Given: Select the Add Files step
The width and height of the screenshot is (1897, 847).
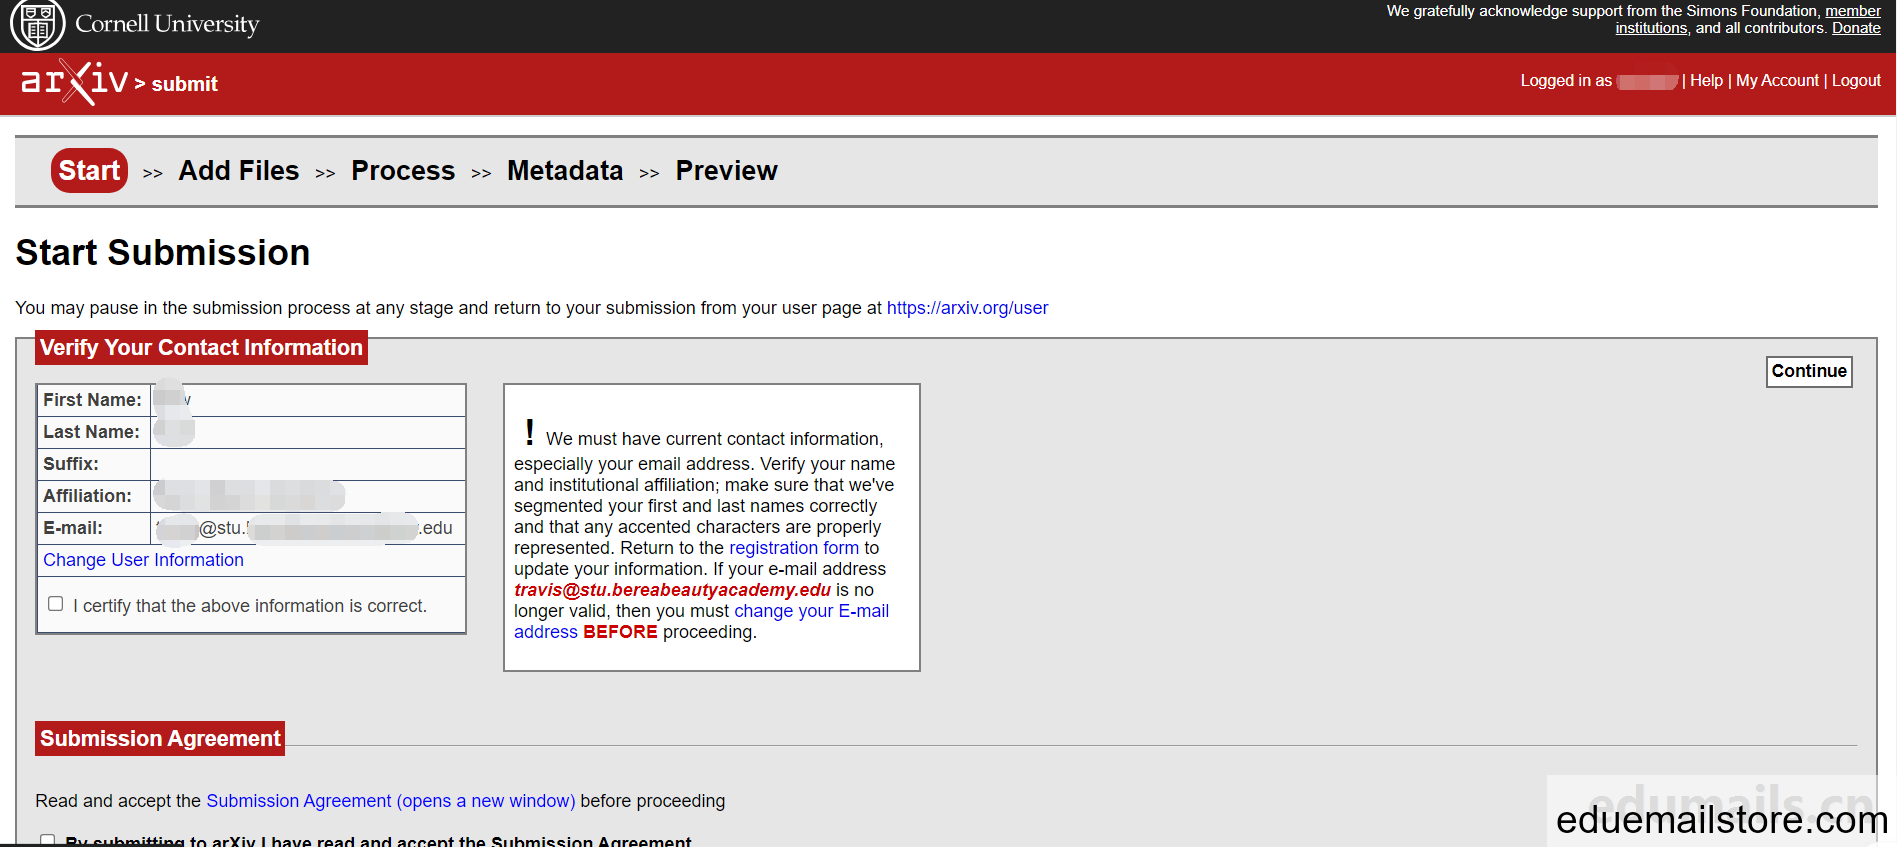Looking at the screenshot, I should coord(239,171).
